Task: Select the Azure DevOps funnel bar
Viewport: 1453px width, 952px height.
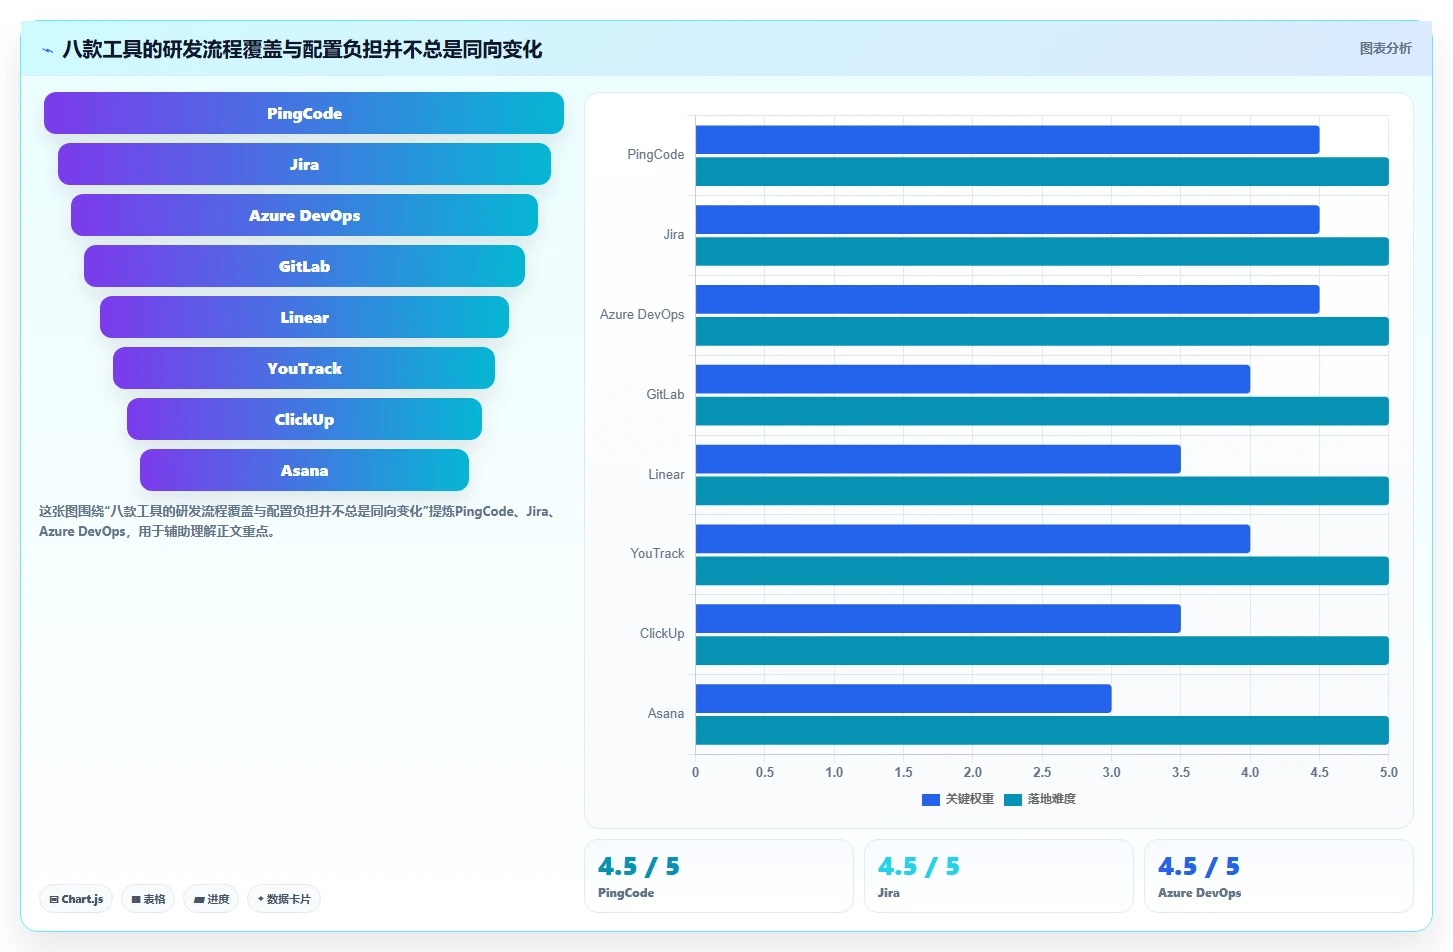Action: (x=304, y=215)
